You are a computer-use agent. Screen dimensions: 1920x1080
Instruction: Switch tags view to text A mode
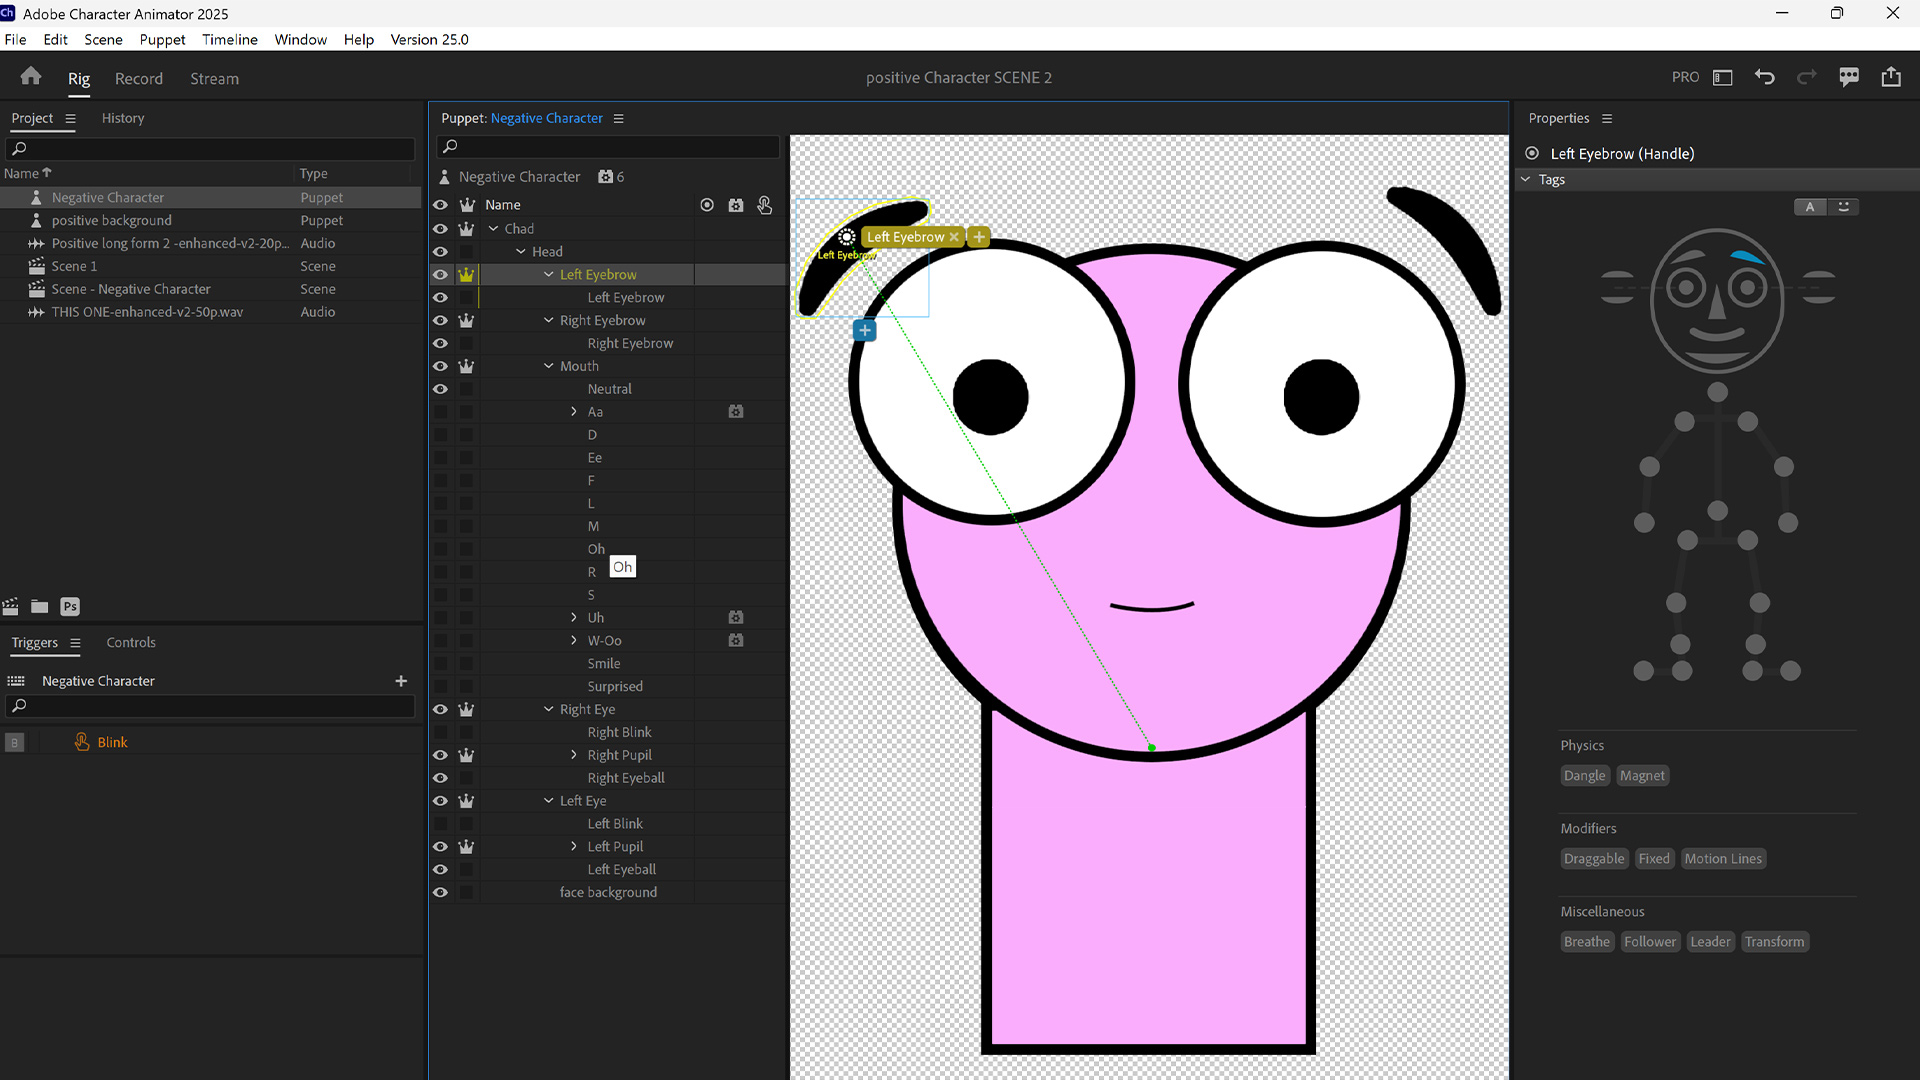(x=1809, y=207)
